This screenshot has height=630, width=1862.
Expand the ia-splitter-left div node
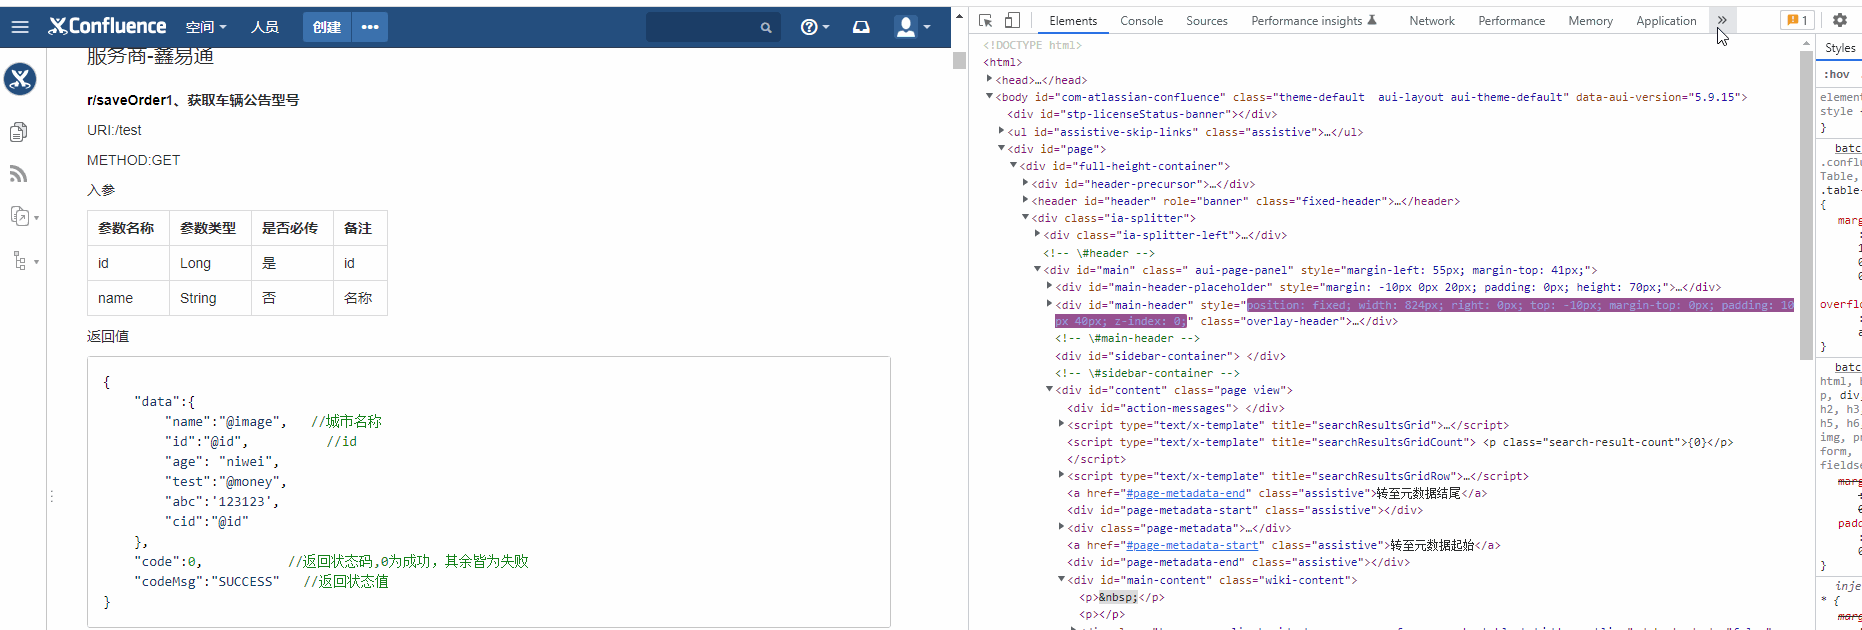pyautogui.click(x=1037, y=235)
